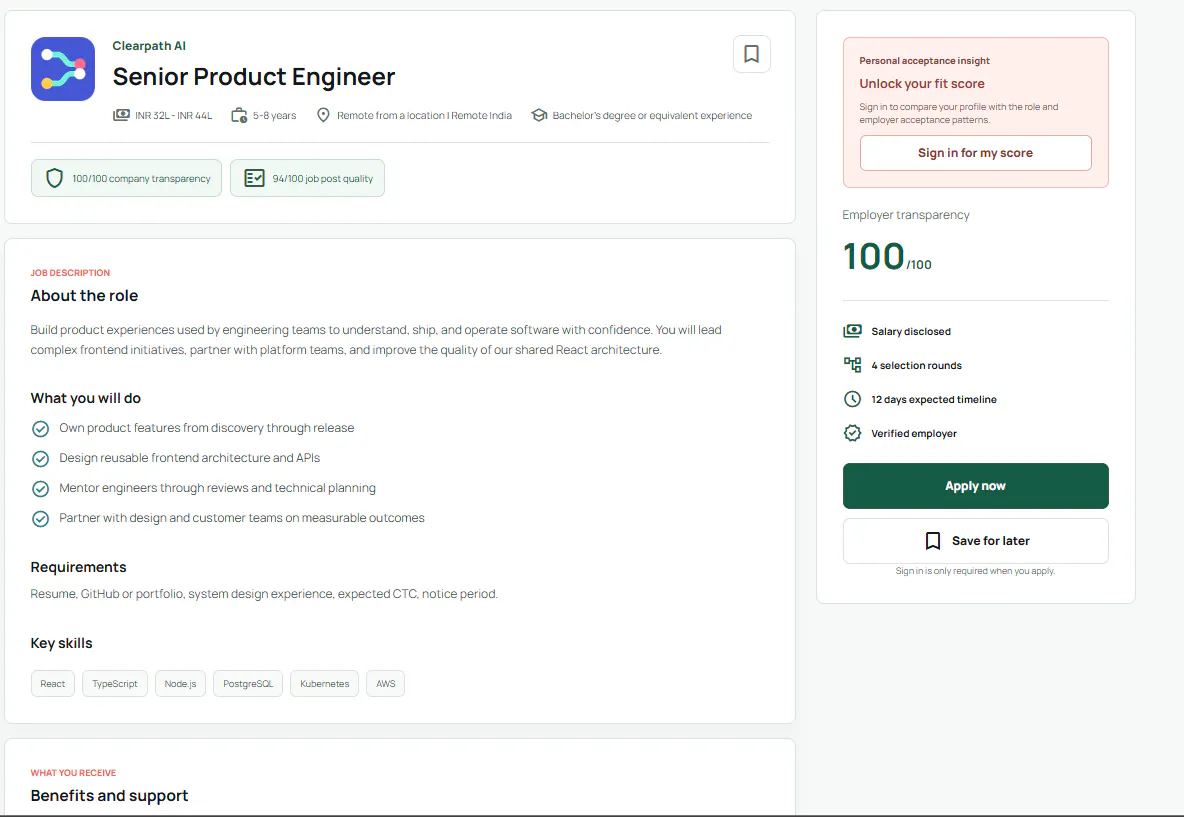Viewport: 1184px width, 817px height.
Task: Click the Salary disclosed text
Action: point(911,331)
